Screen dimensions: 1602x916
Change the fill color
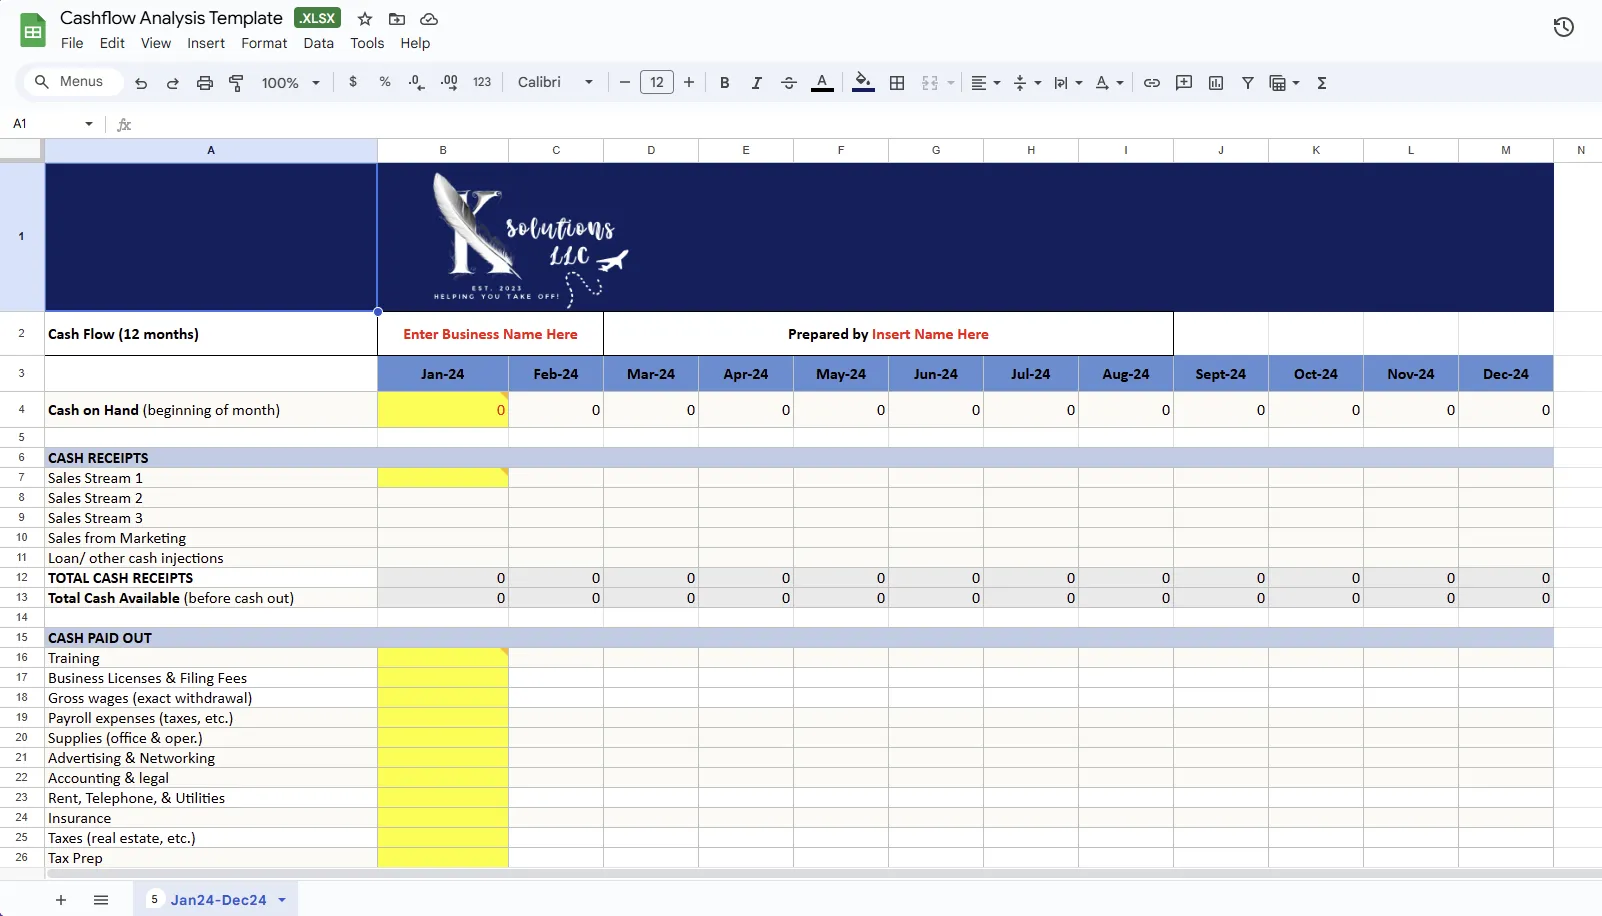click(862, 82)
